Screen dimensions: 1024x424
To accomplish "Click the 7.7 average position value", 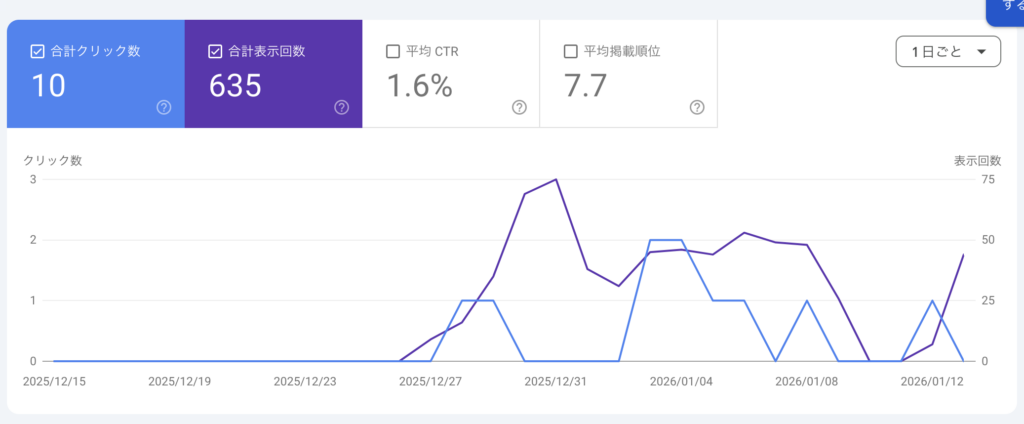I will tap(585, 87).
